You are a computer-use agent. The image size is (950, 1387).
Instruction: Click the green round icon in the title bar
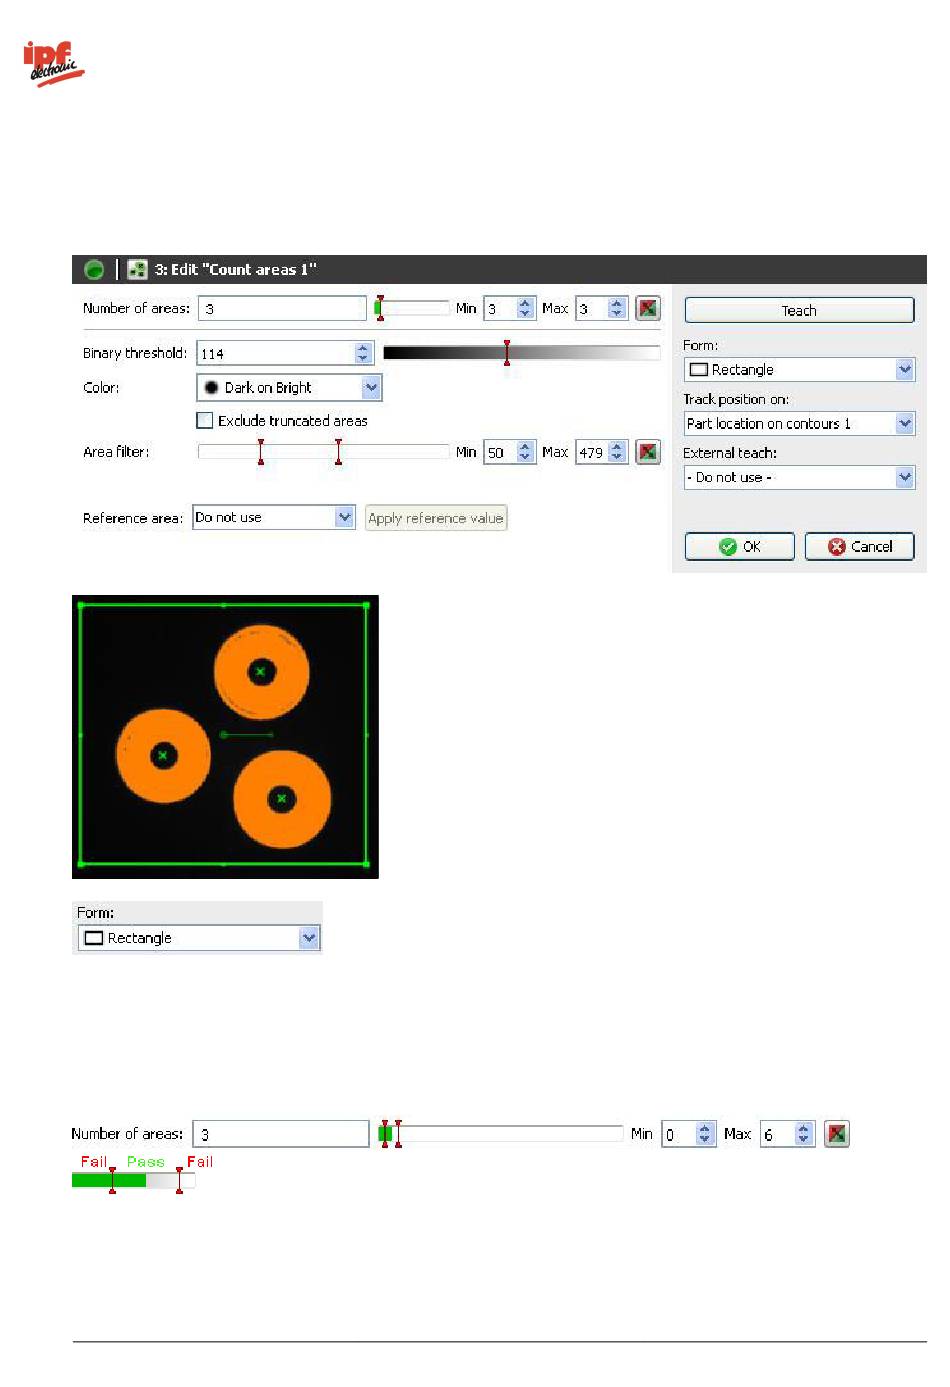tap(94, 269)
